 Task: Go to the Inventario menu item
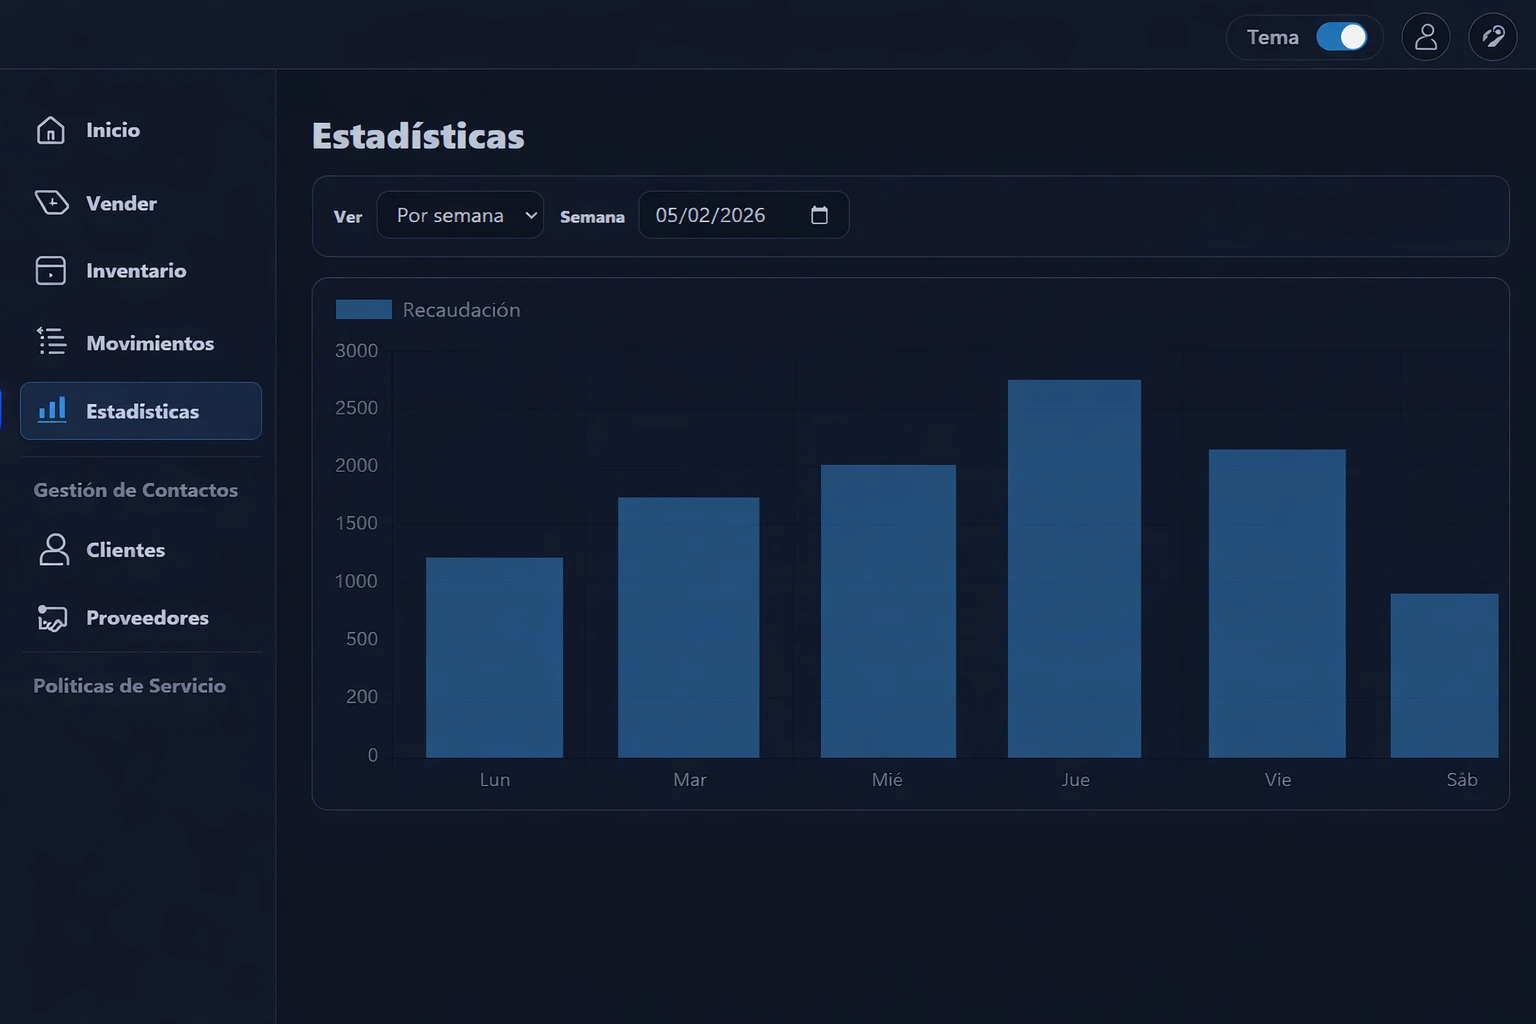tap(136, 271)
